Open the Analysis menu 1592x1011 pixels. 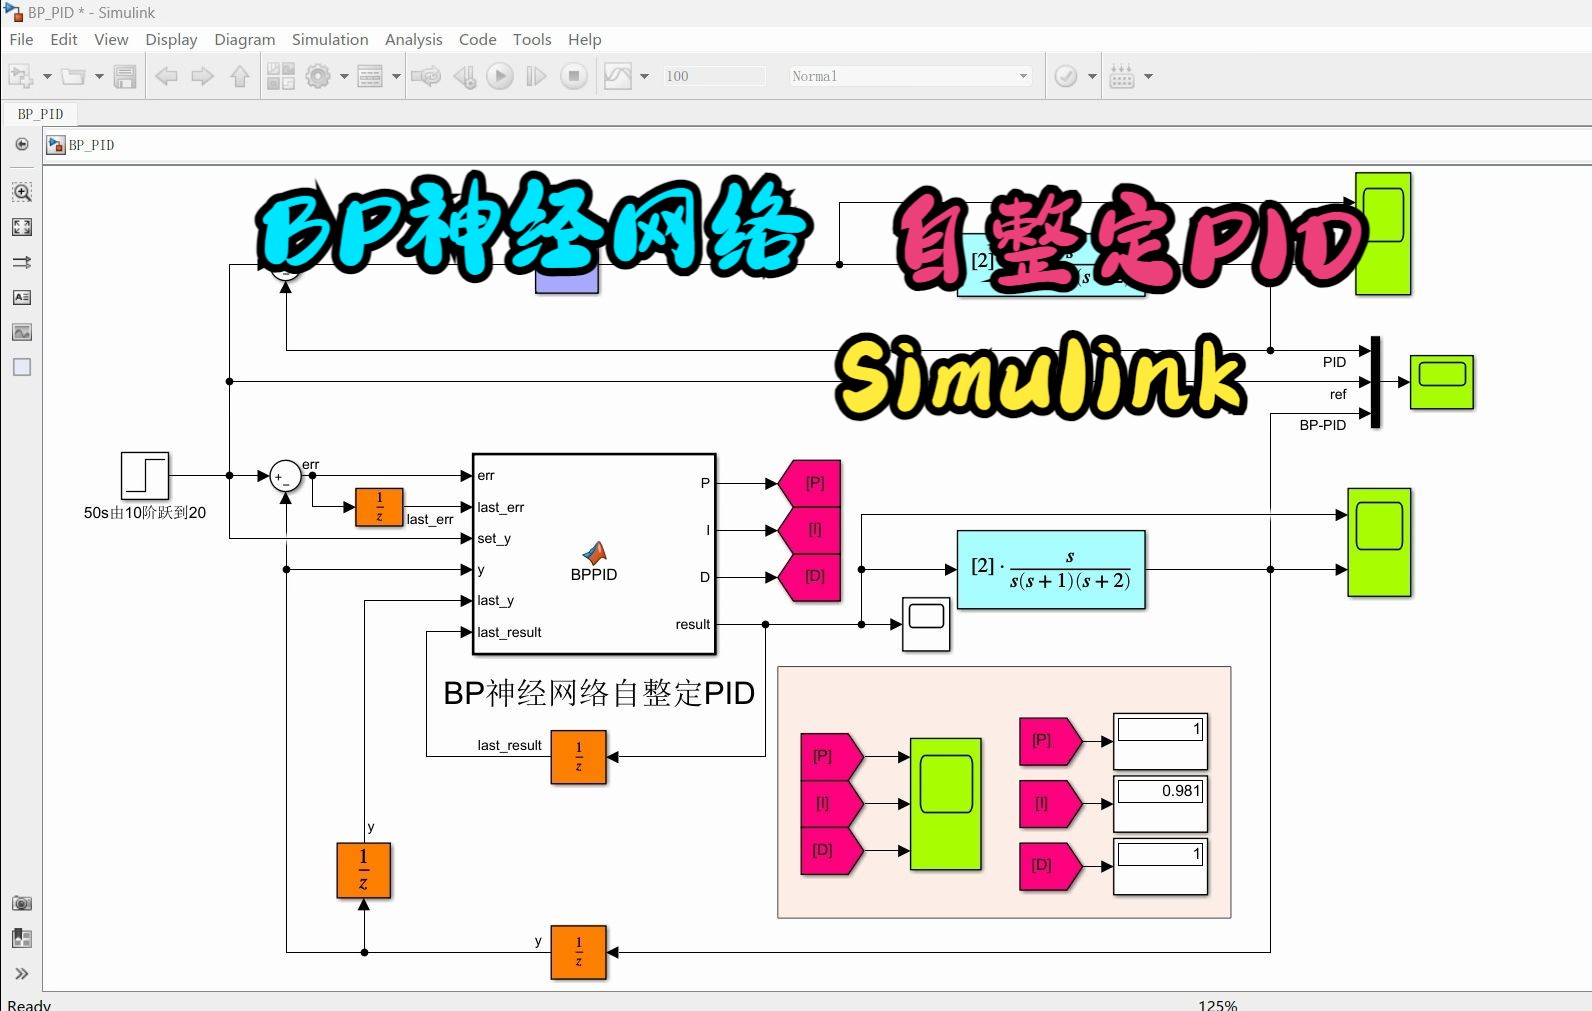[x=413, y=39]
